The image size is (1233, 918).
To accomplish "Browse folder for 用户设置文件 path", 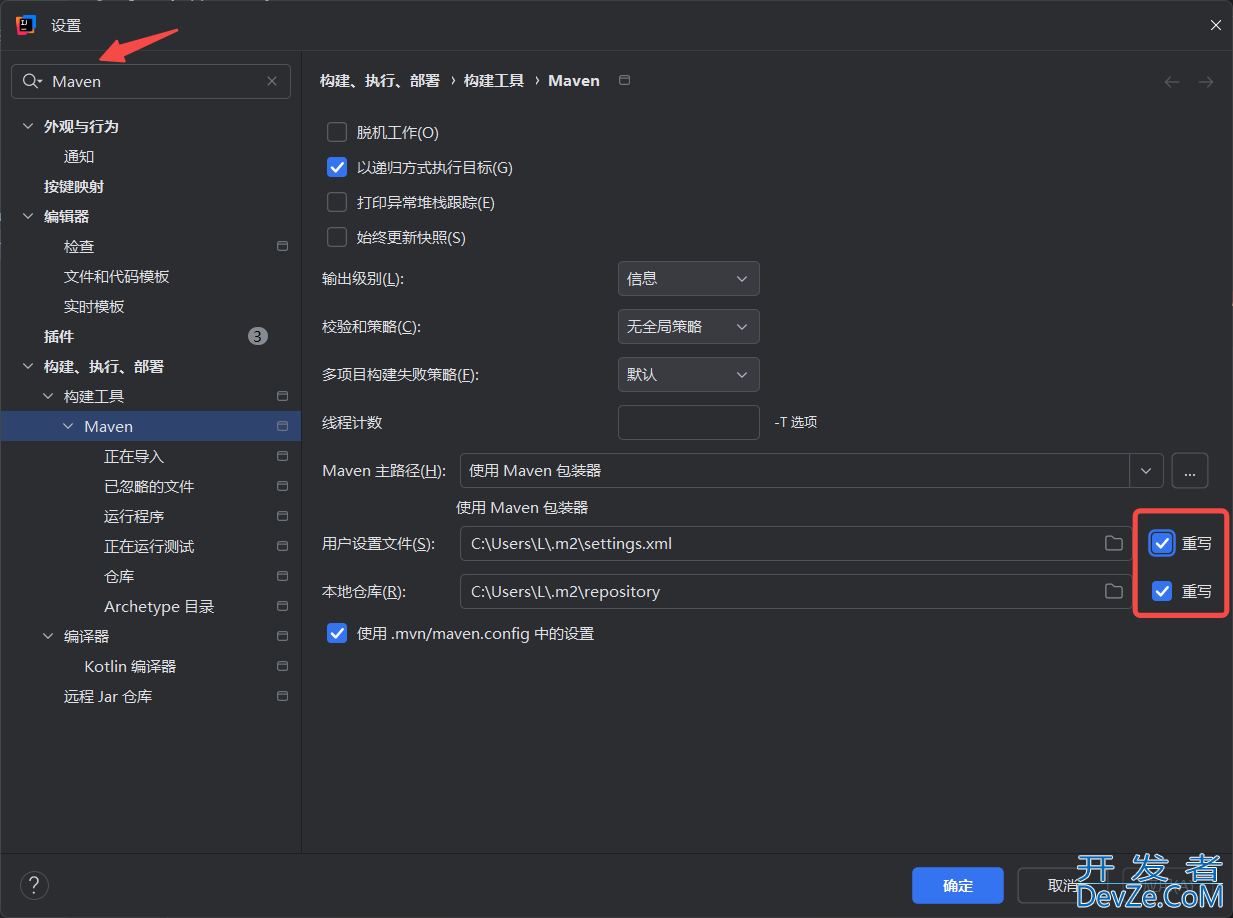I will coord(1113,543).
